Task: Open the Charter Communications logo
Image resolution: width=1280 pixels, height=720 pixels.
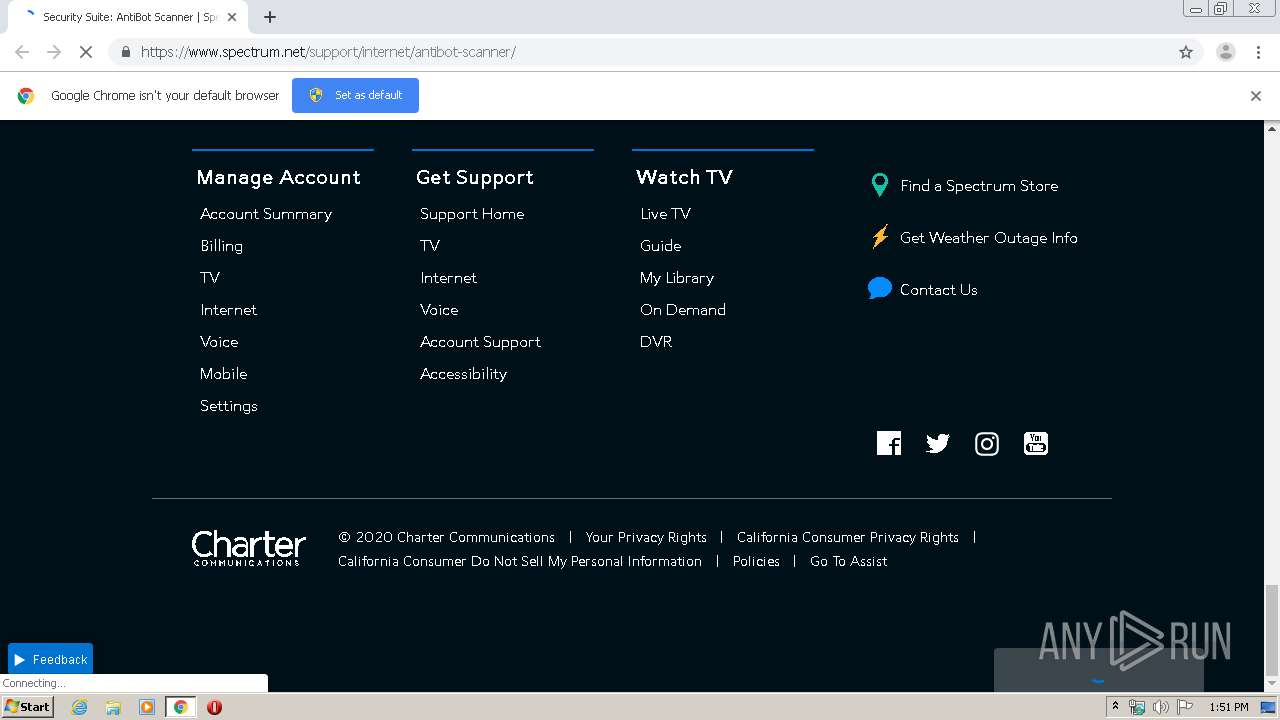Action: tap(248, 548)
